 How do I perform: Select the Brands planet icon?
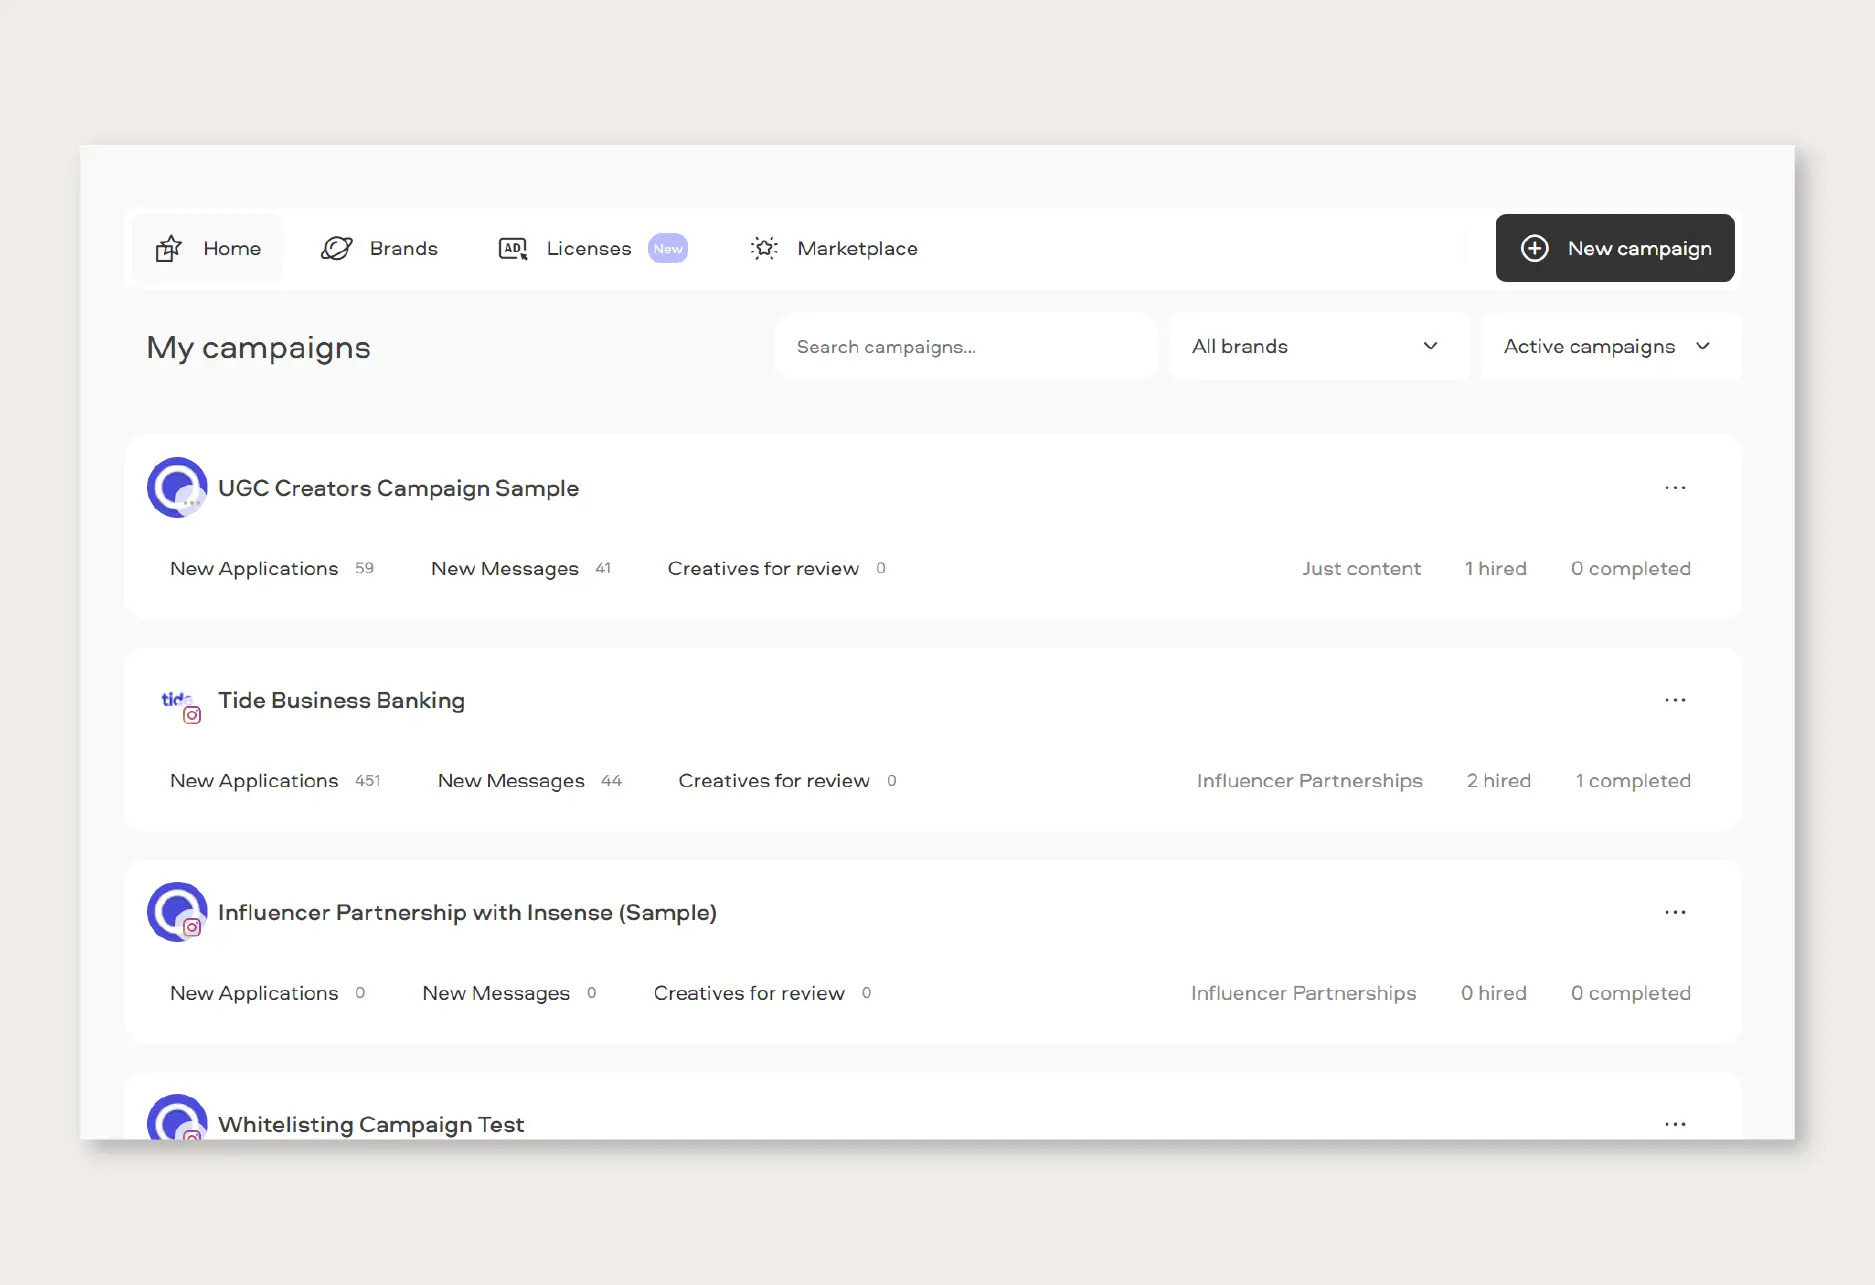338,248
